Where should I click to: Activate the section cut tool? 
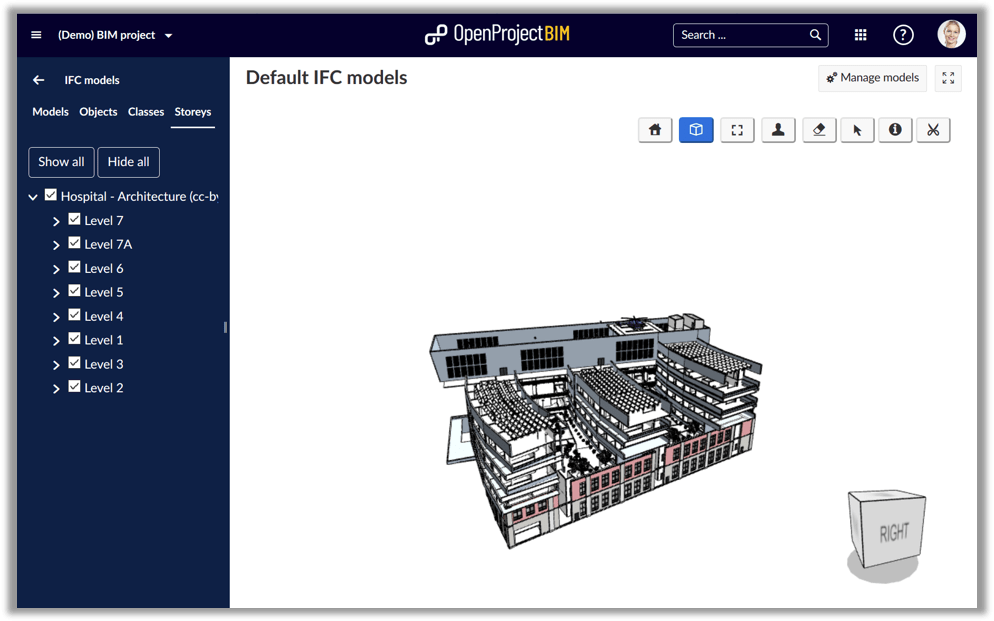[x=932, y=129]
